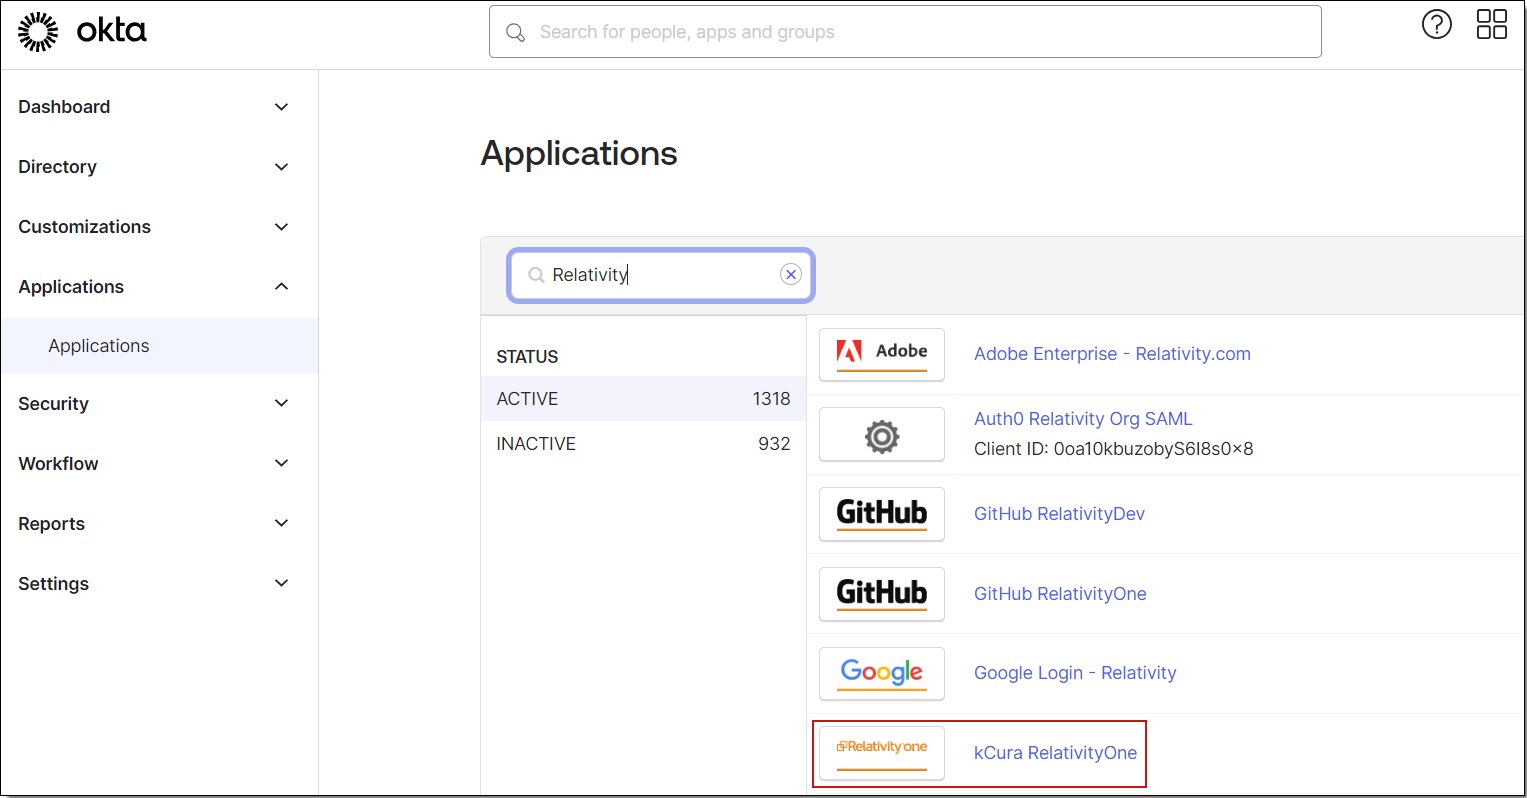Click the Relativity application filter field
This screenshot has width=1527, height=798.
(x=661, y=275)
